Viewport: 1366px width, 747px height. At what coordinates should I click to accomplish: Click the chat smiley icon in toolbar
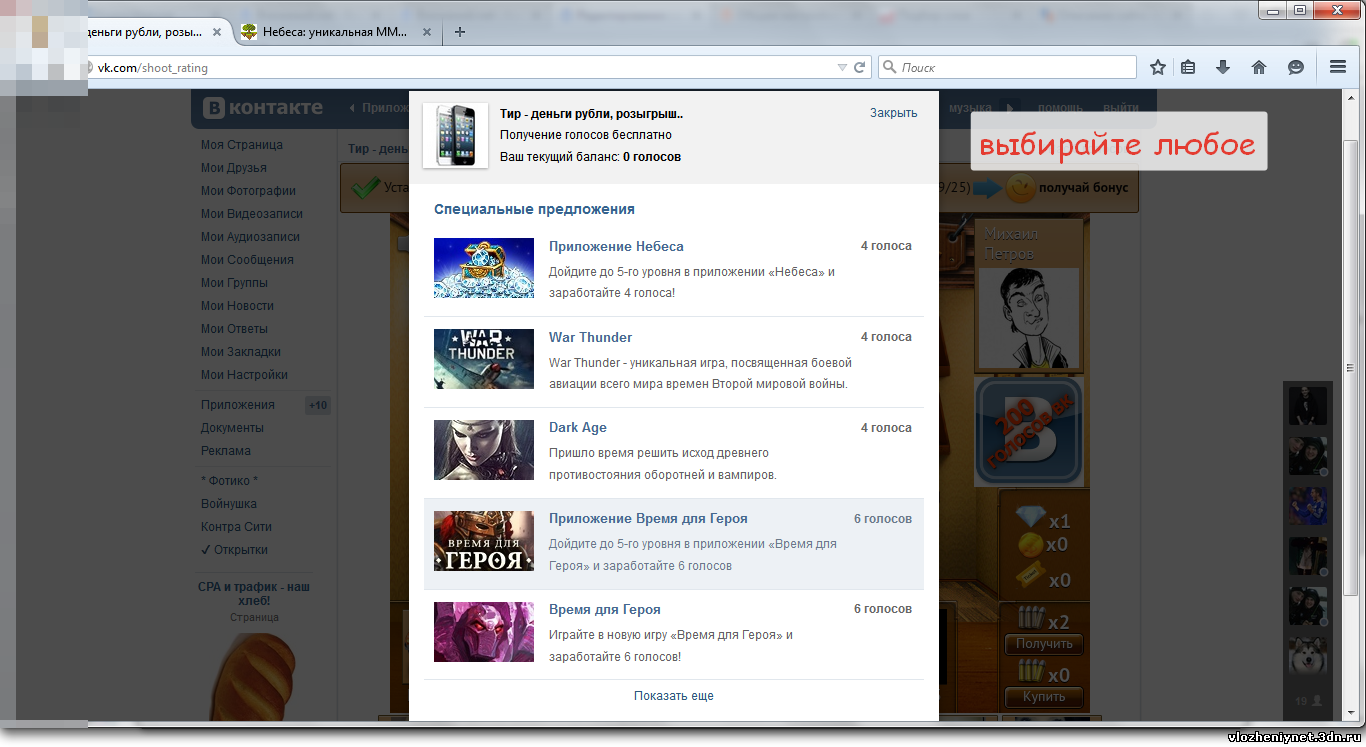[1296, 67]
